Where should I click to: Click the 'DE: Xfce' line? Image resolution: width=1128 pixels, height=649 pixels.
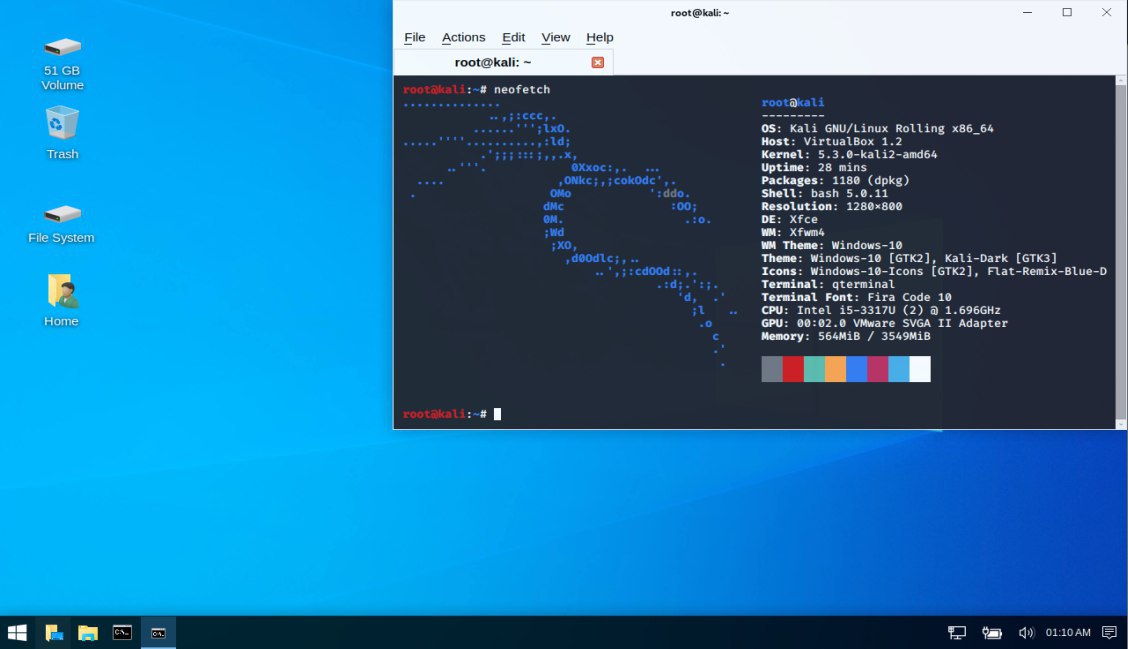[789, 219]
